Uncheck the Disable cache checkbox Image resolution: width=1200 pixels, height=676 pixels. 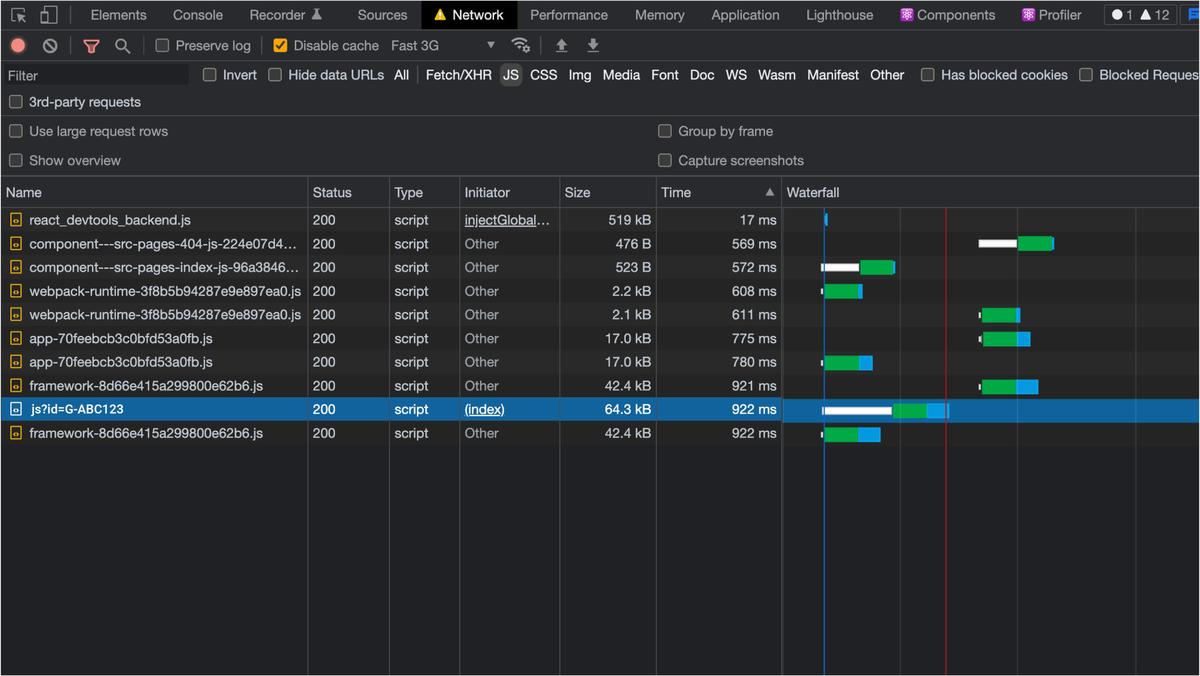coord(280,45)
